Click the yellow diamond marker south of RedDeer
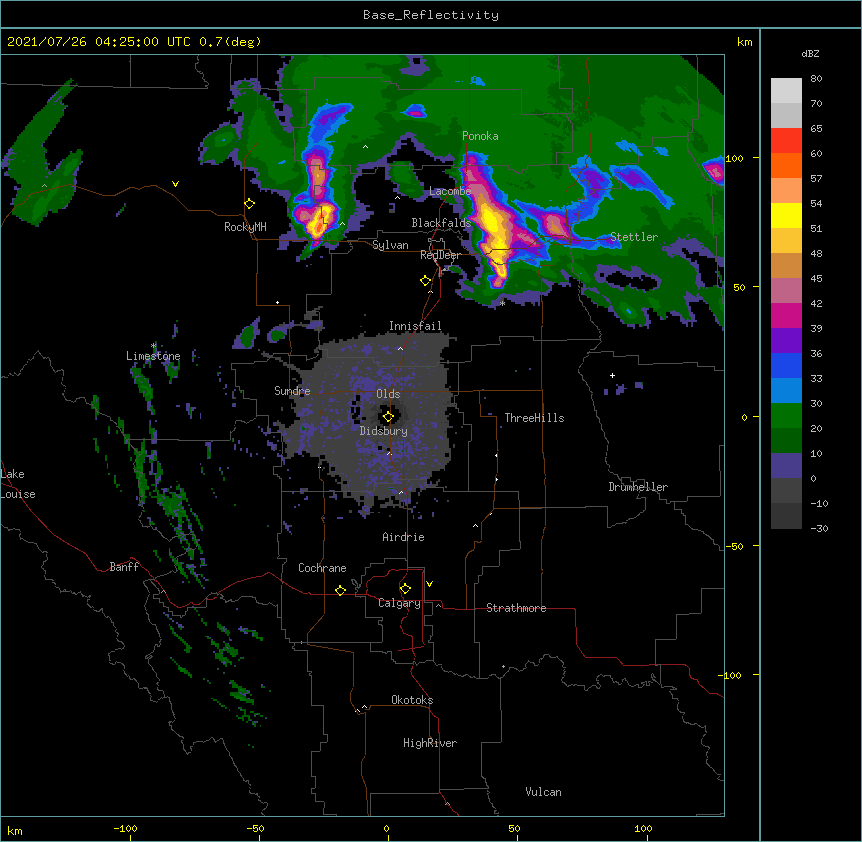 (425, 281)
